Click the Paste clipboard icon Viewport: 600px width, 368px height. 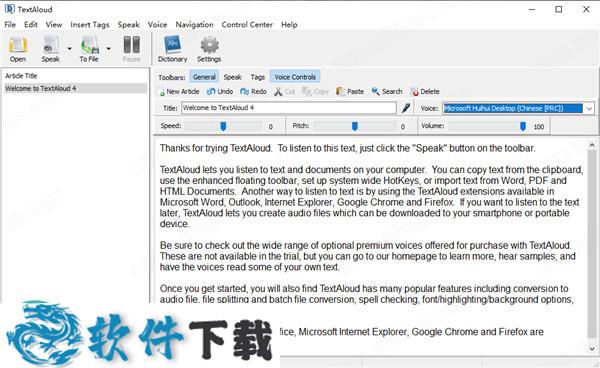pos(350,92)
